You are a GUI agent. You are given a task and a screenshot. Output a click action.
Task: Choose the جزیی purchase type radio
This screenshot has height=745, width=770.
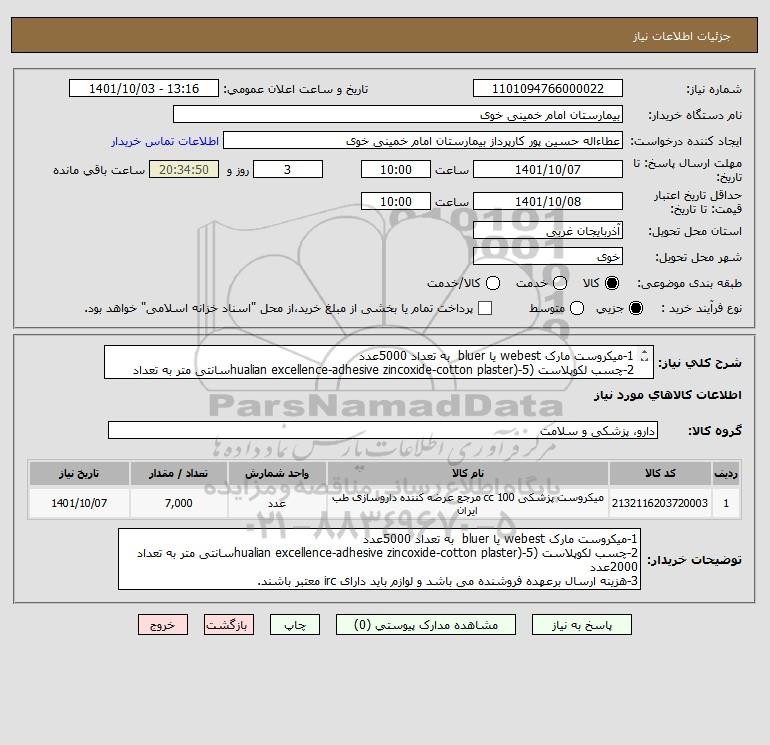click(x=635, y=308)
